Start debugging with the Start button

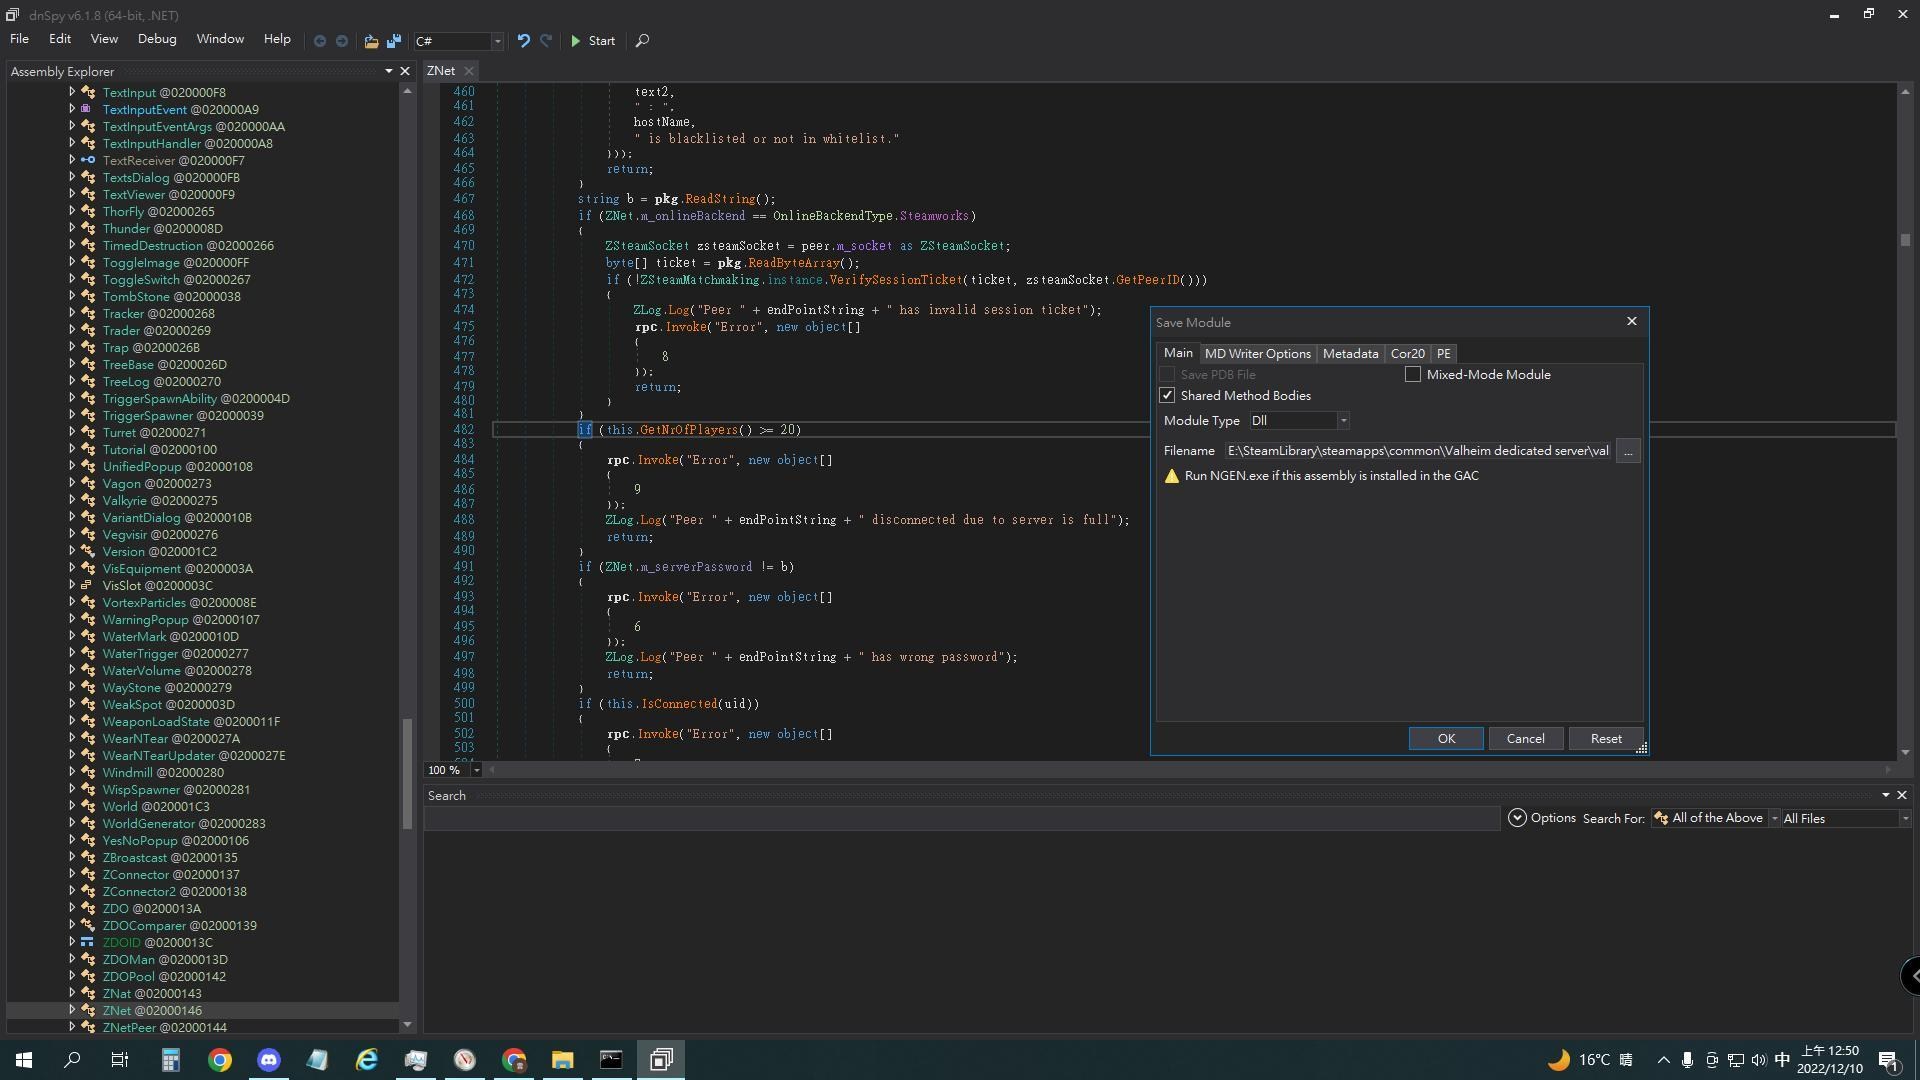(593, 41)
